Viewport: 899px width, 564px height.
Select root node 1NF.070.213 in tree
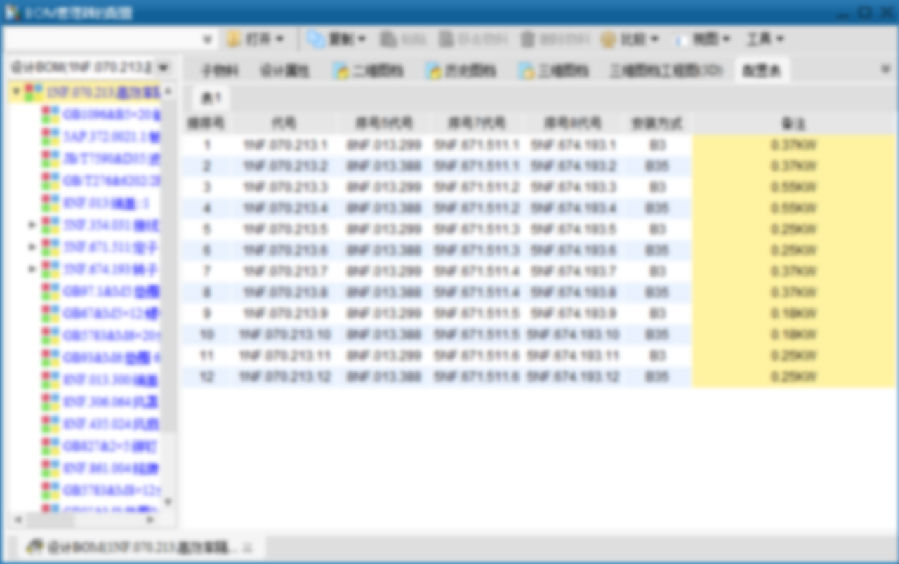click(104, 92)
